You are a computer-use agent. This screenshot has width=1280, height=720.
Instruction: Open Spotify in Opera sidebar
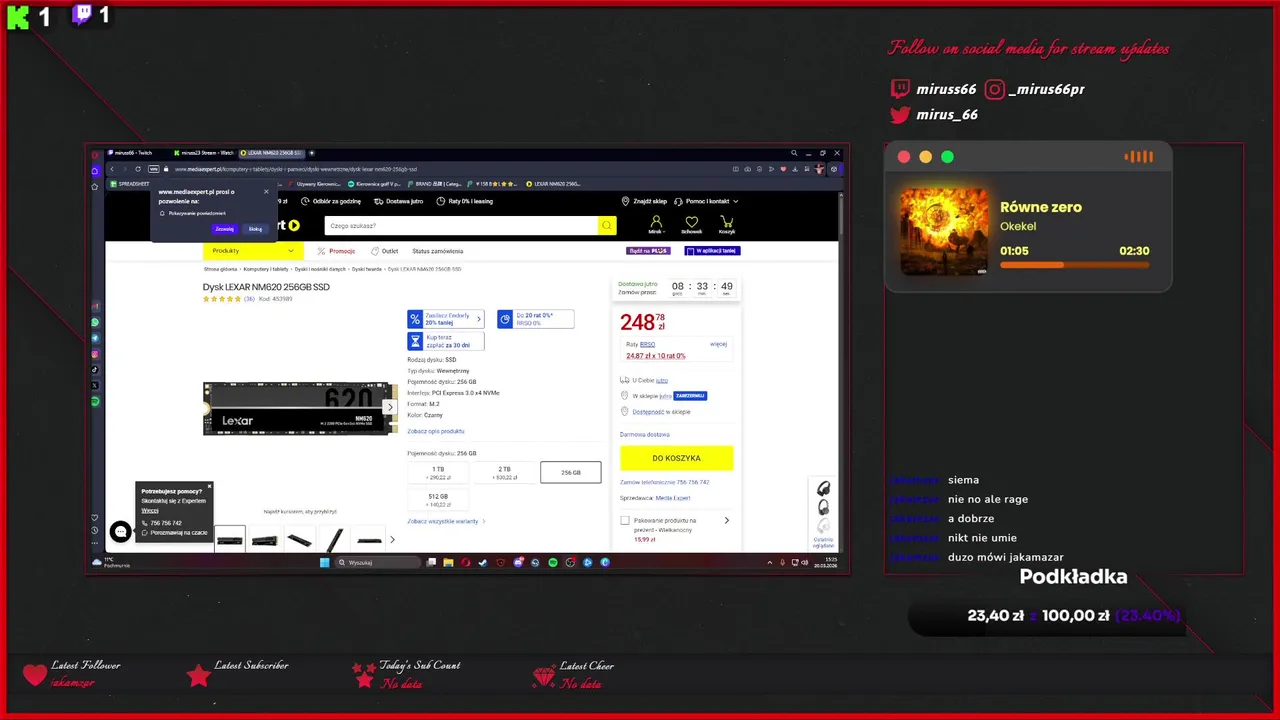pos(95,401)
